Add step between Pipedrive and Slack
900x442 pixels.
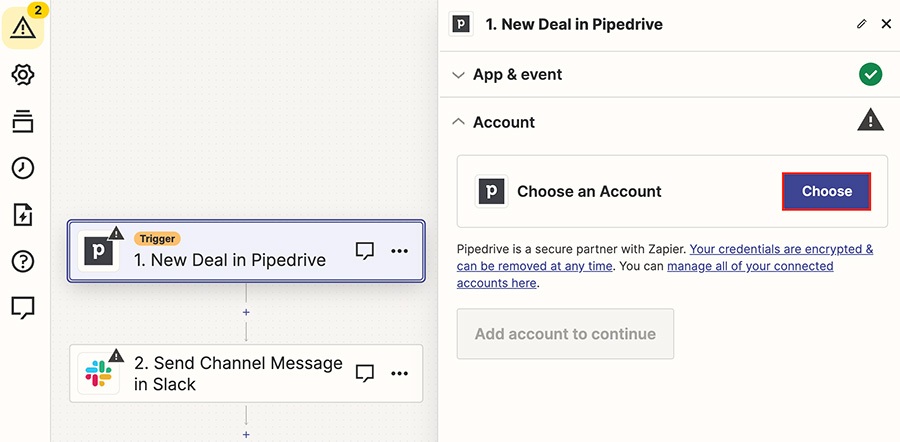click(246, 312)
